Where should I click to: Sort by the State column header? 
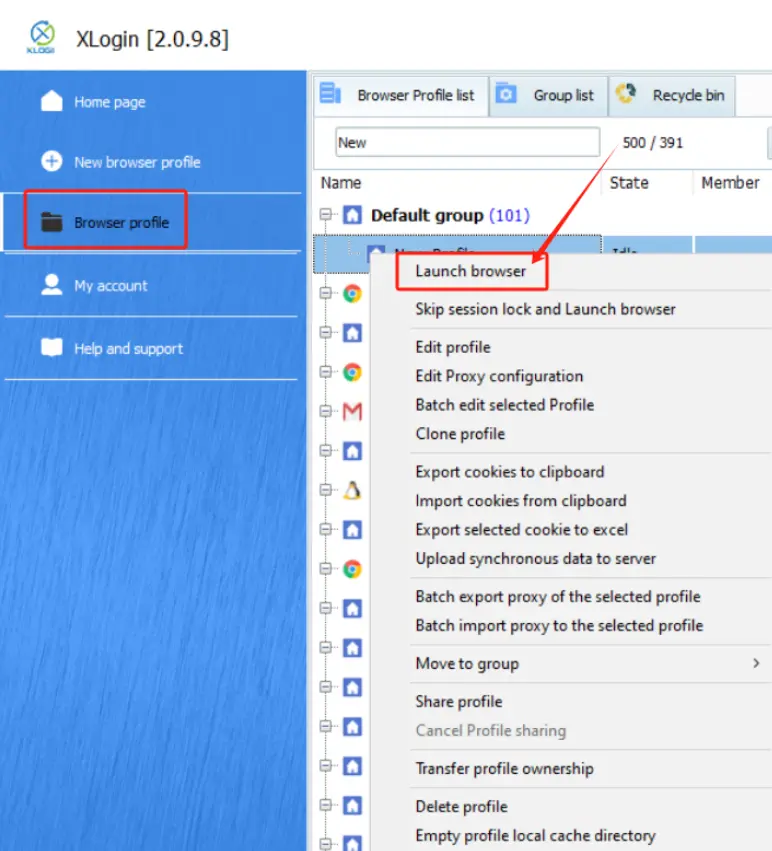pos(629,183)
